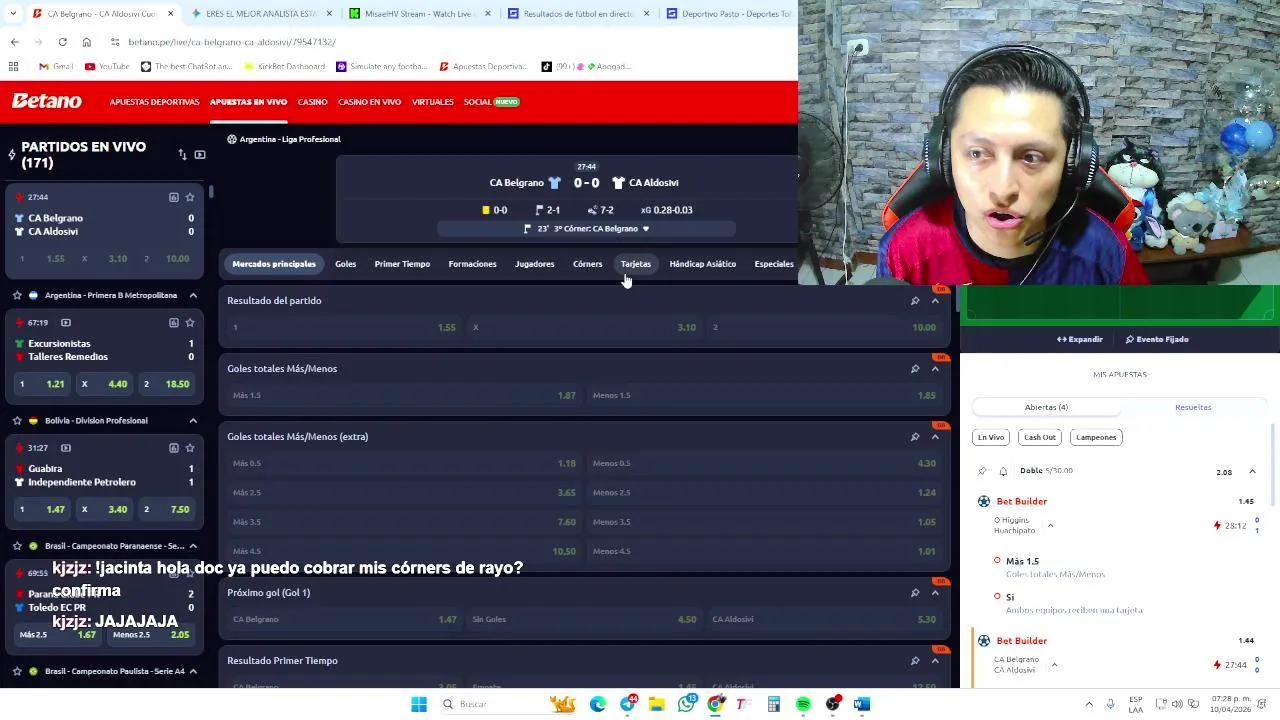Collapse the Próximo gol (Gol 1) market
Viewport: 1280px width, 720px height.
coord(935,592)
